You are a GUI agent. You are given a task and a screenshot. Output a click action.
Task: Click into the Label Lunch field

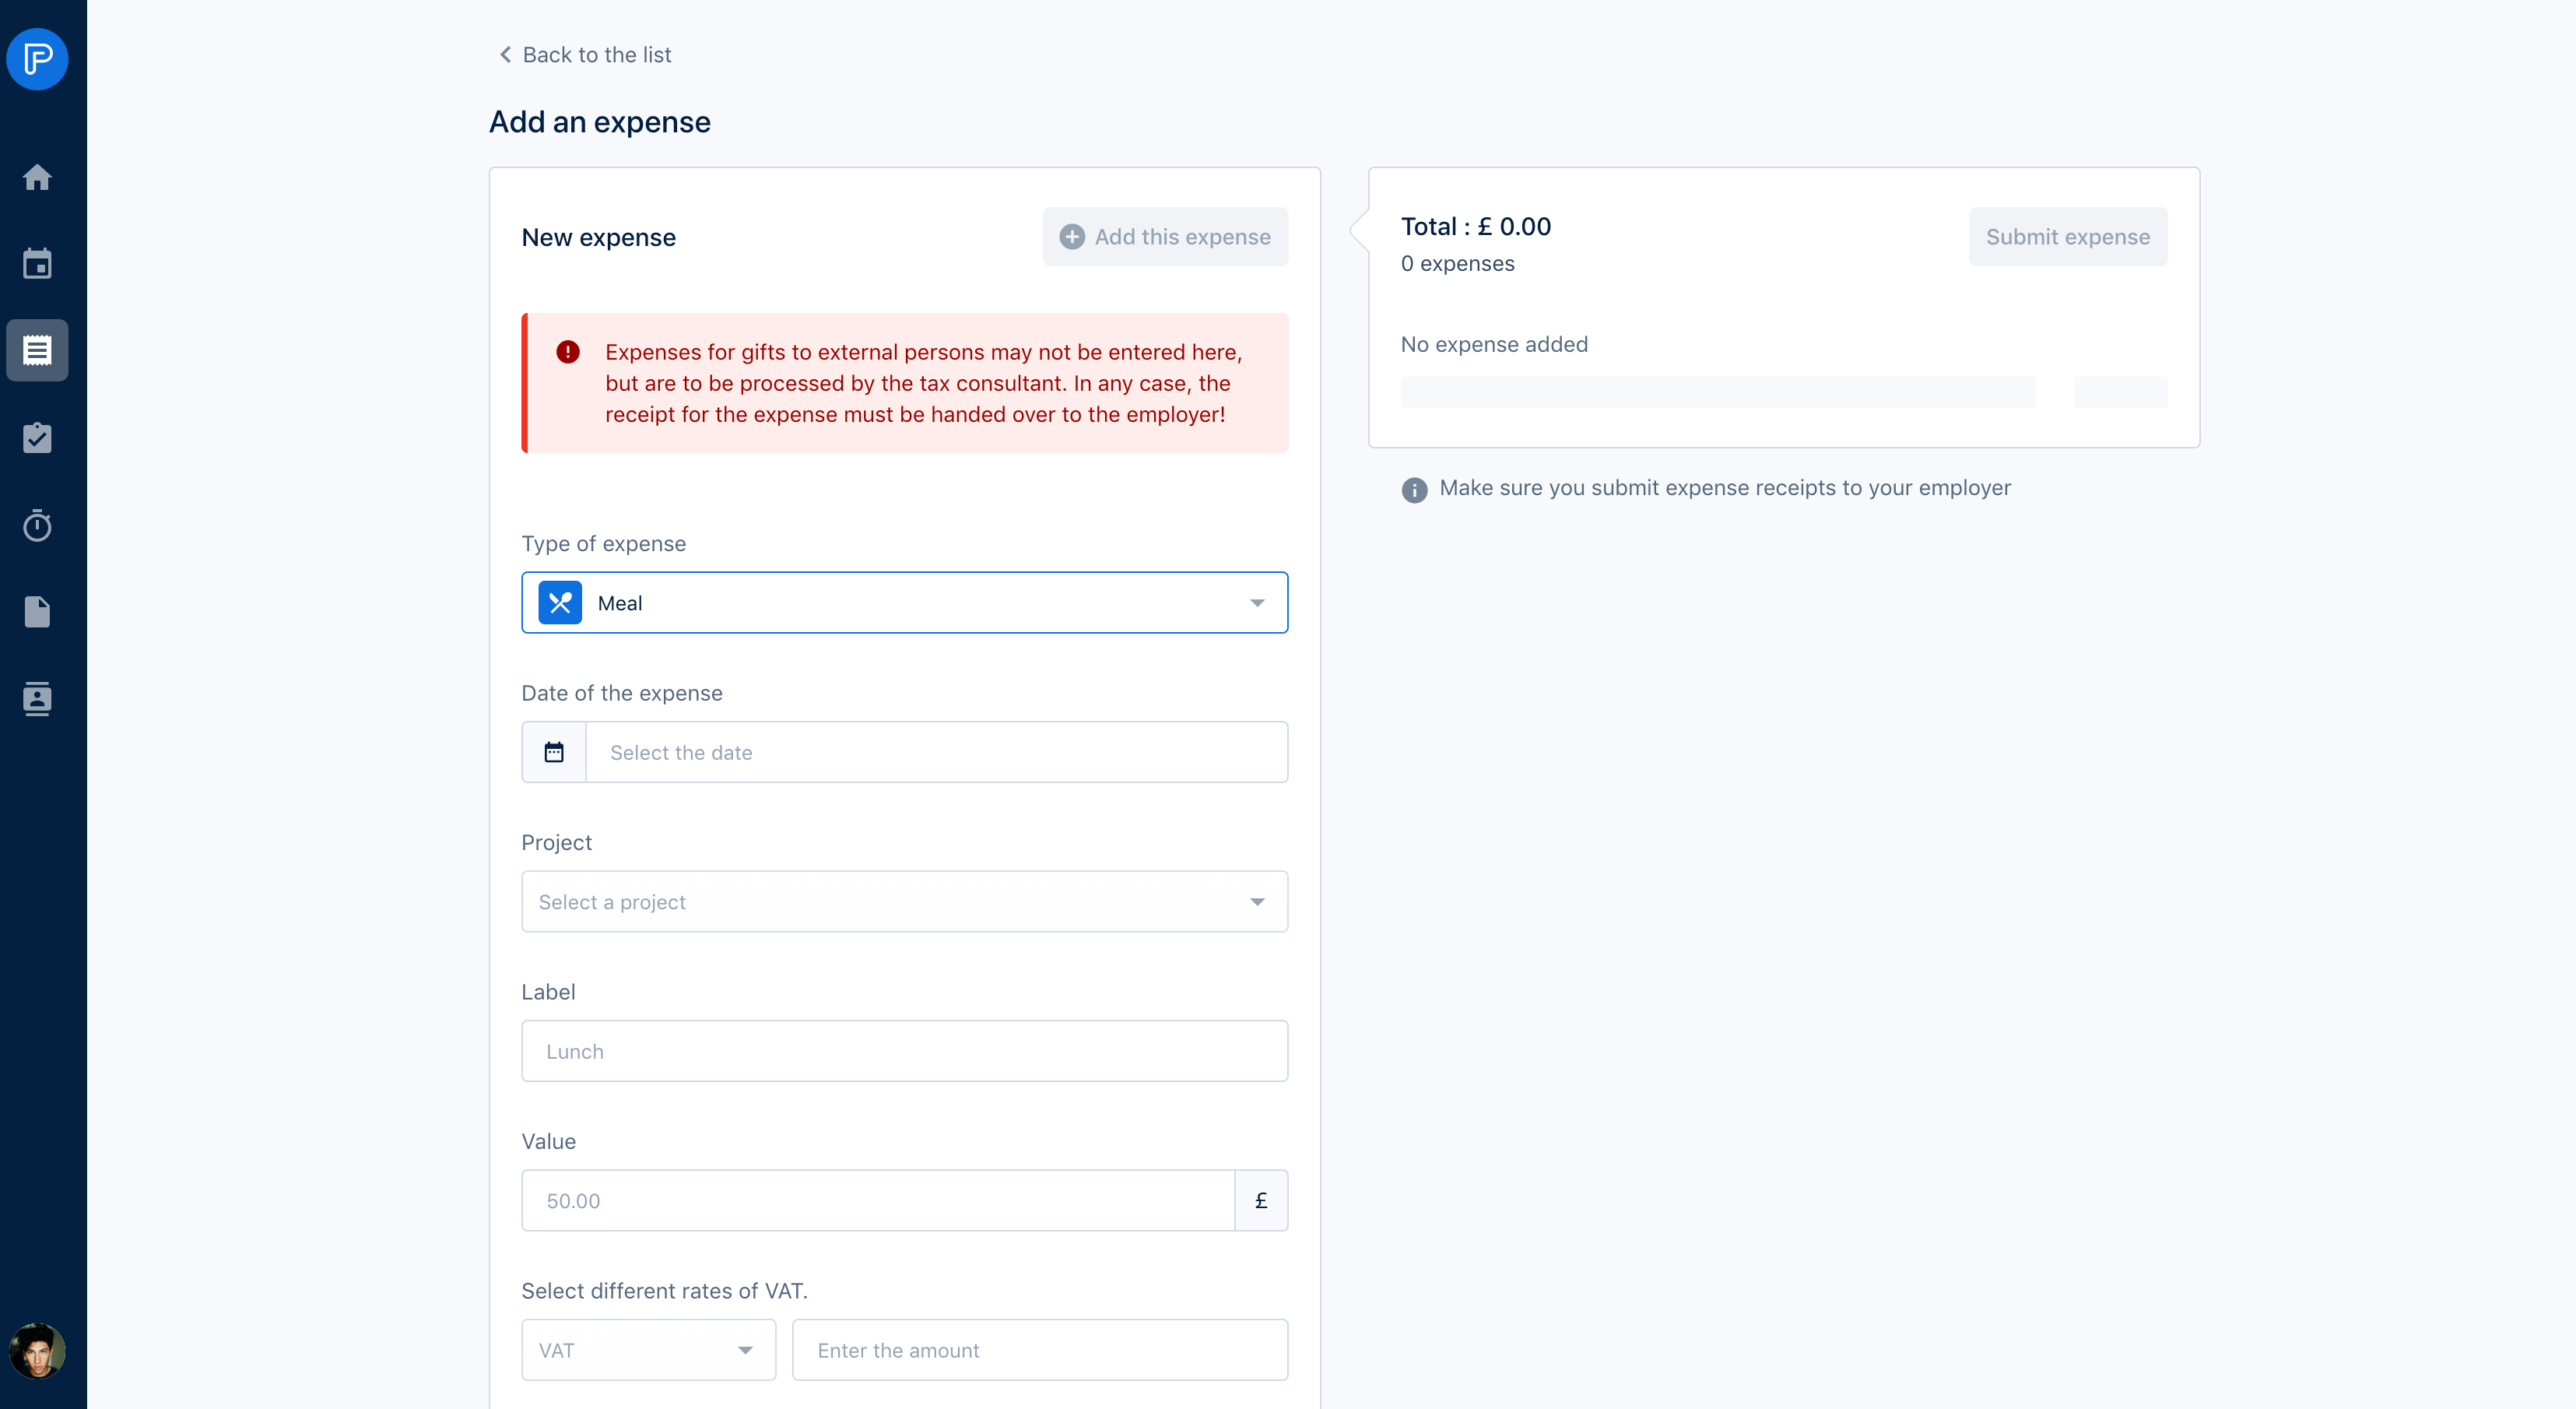[x=904, y=1051]
